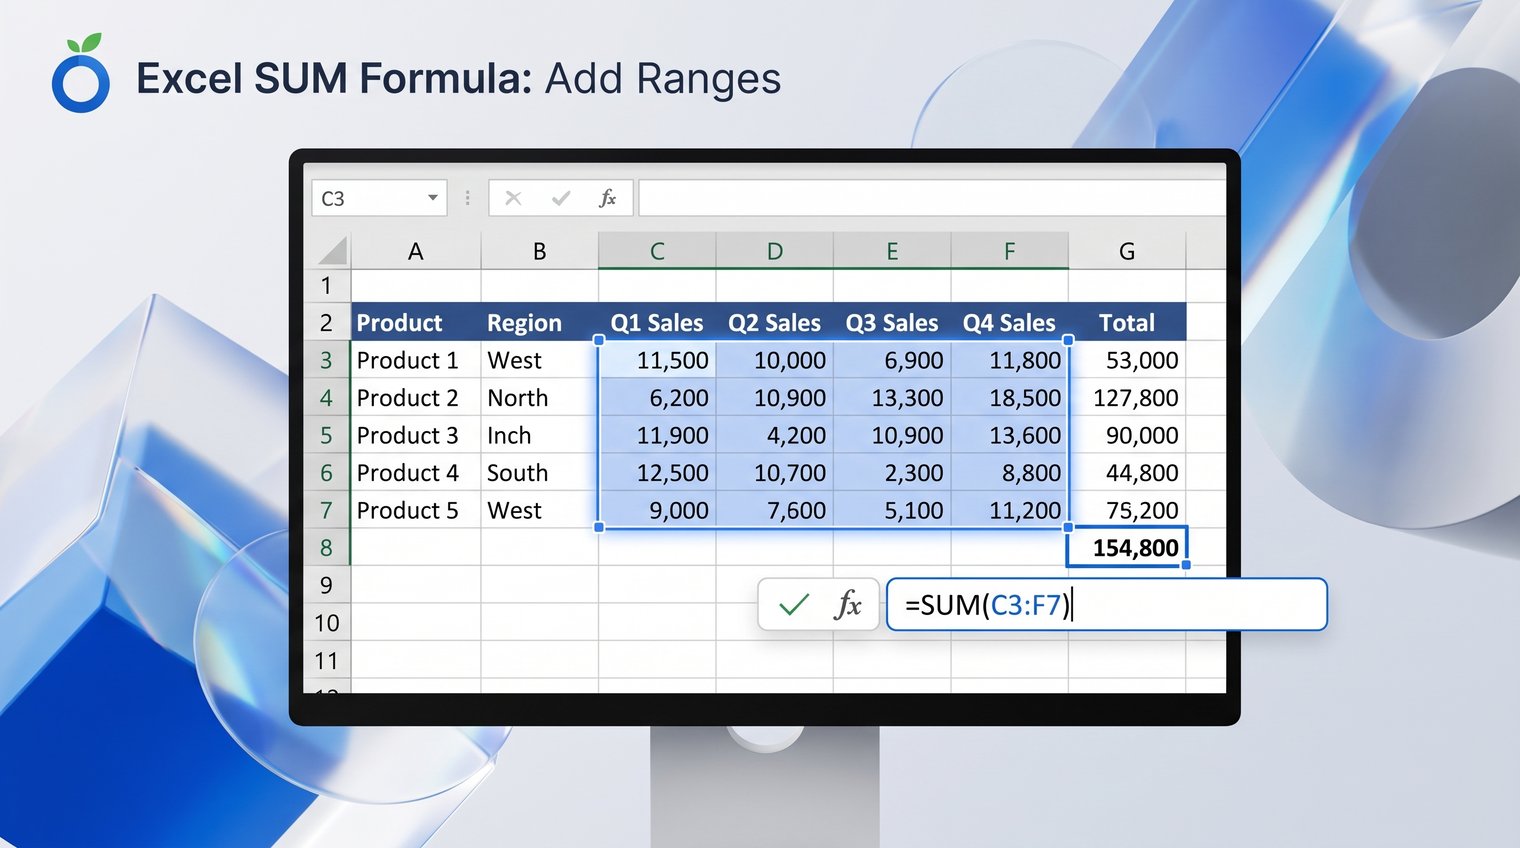Click the fill handle of cell 154,800

coord(1186,565)
